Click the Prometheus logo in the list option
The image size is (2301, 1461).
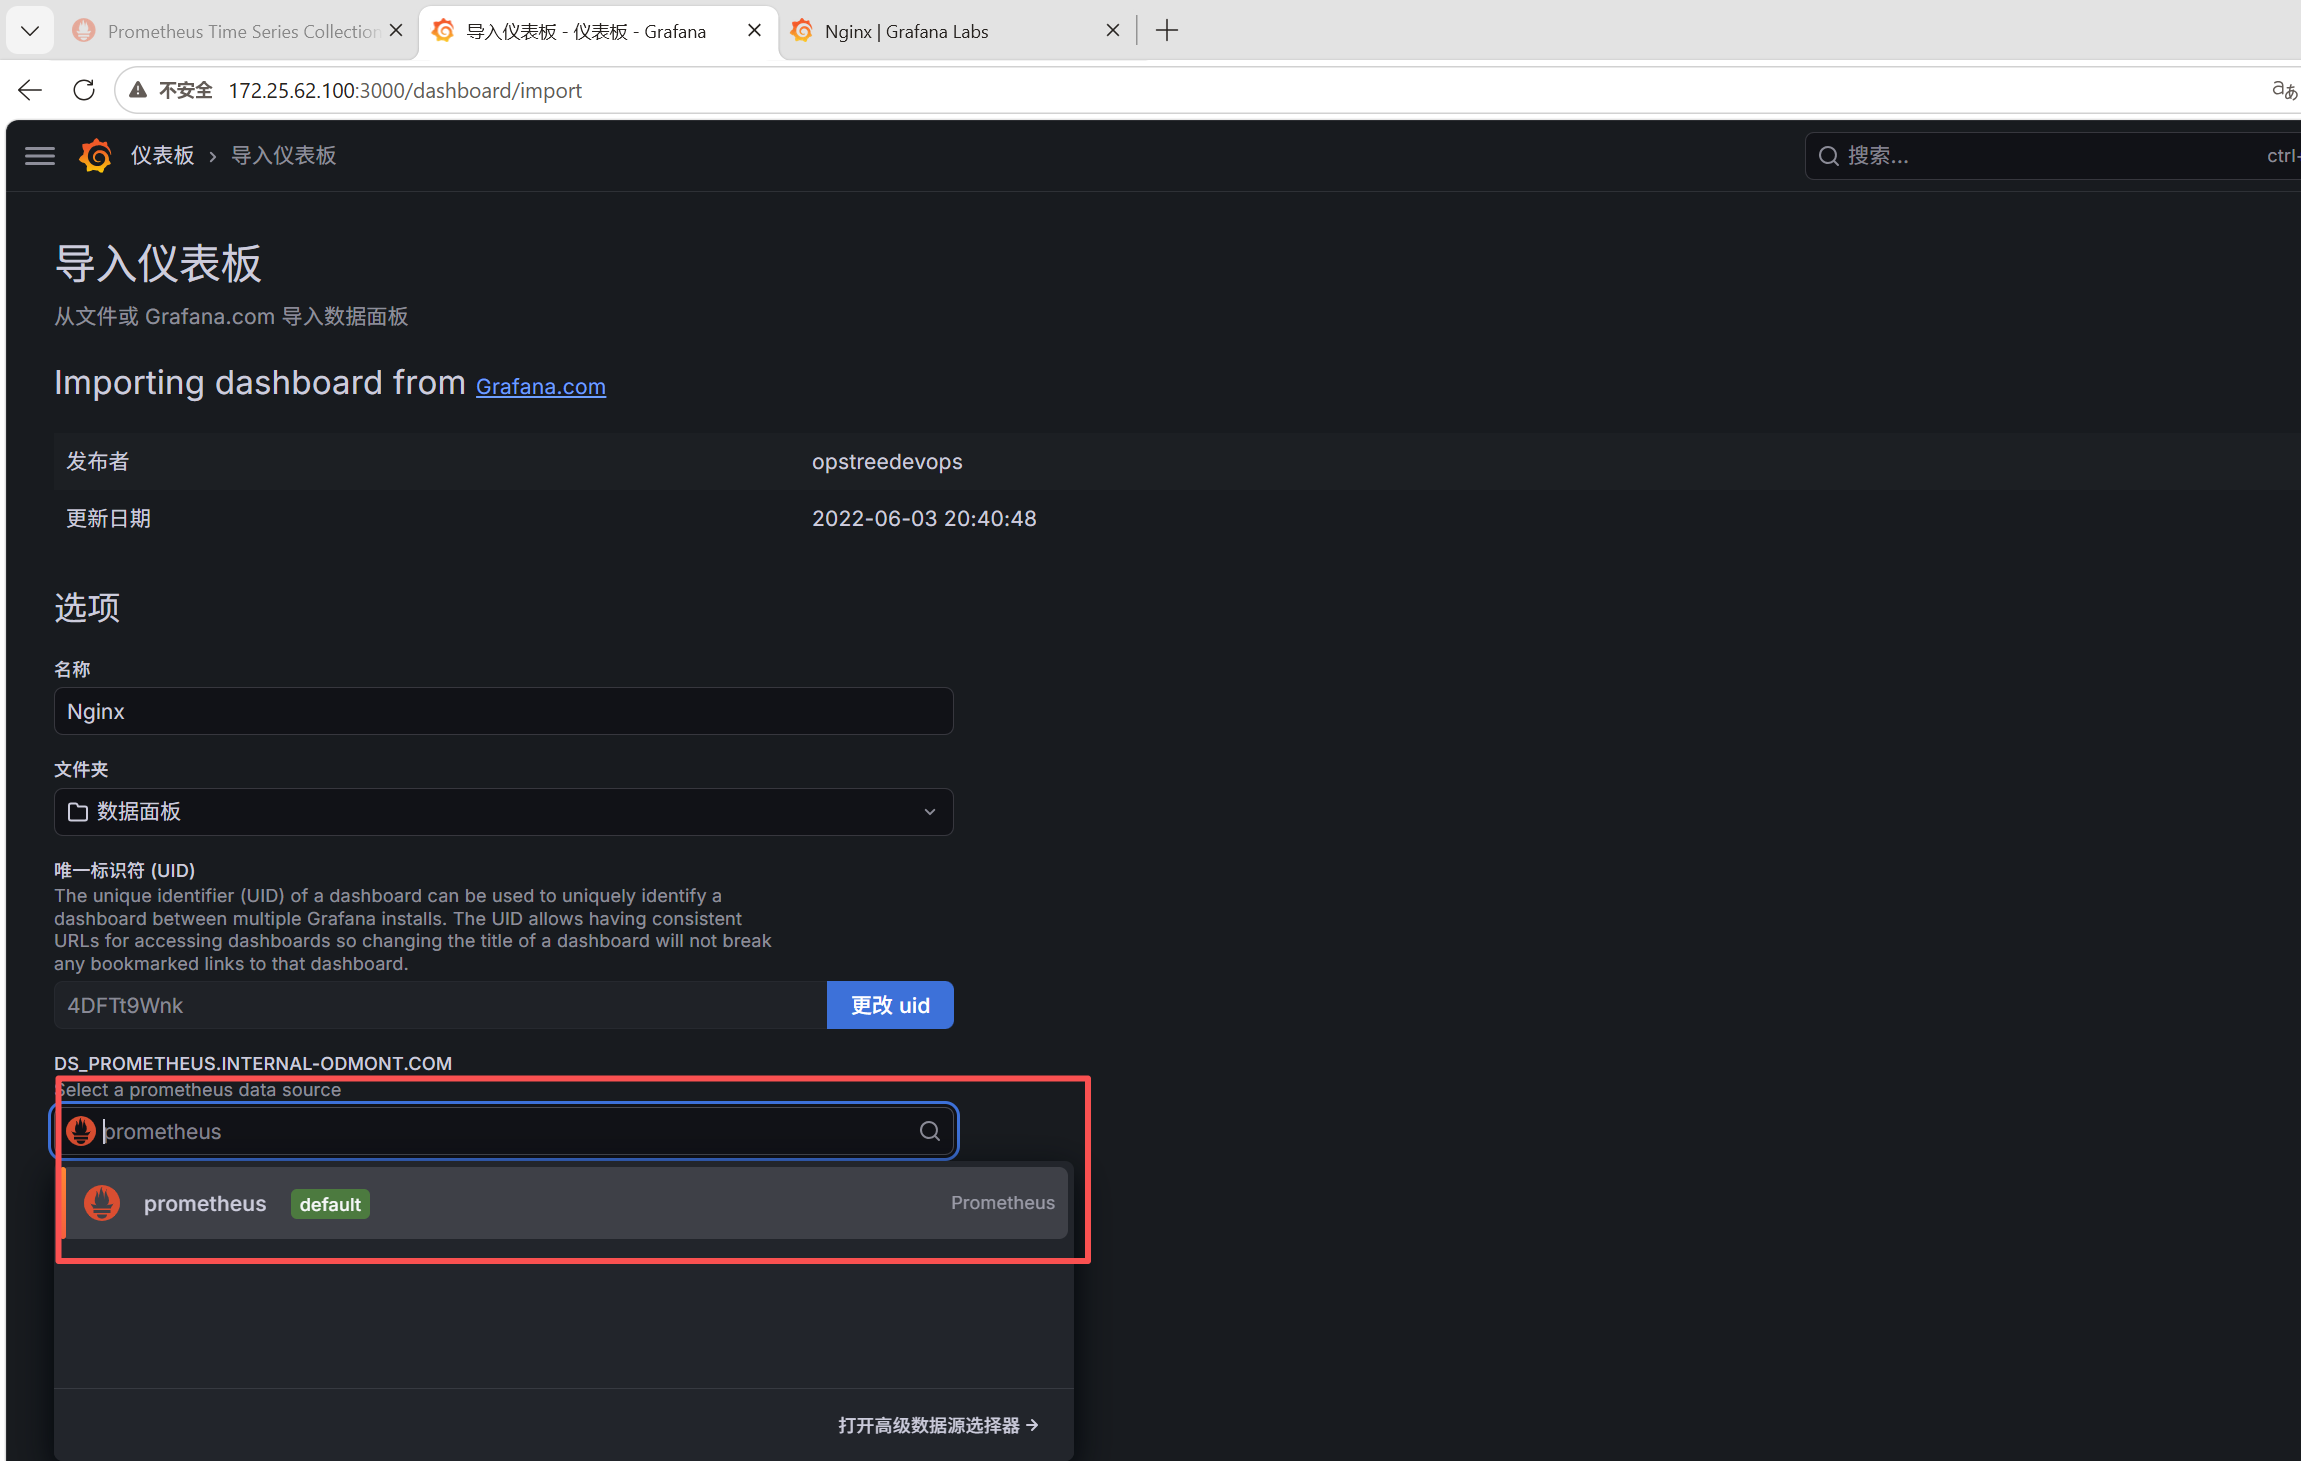click(x=102, y=1203)
